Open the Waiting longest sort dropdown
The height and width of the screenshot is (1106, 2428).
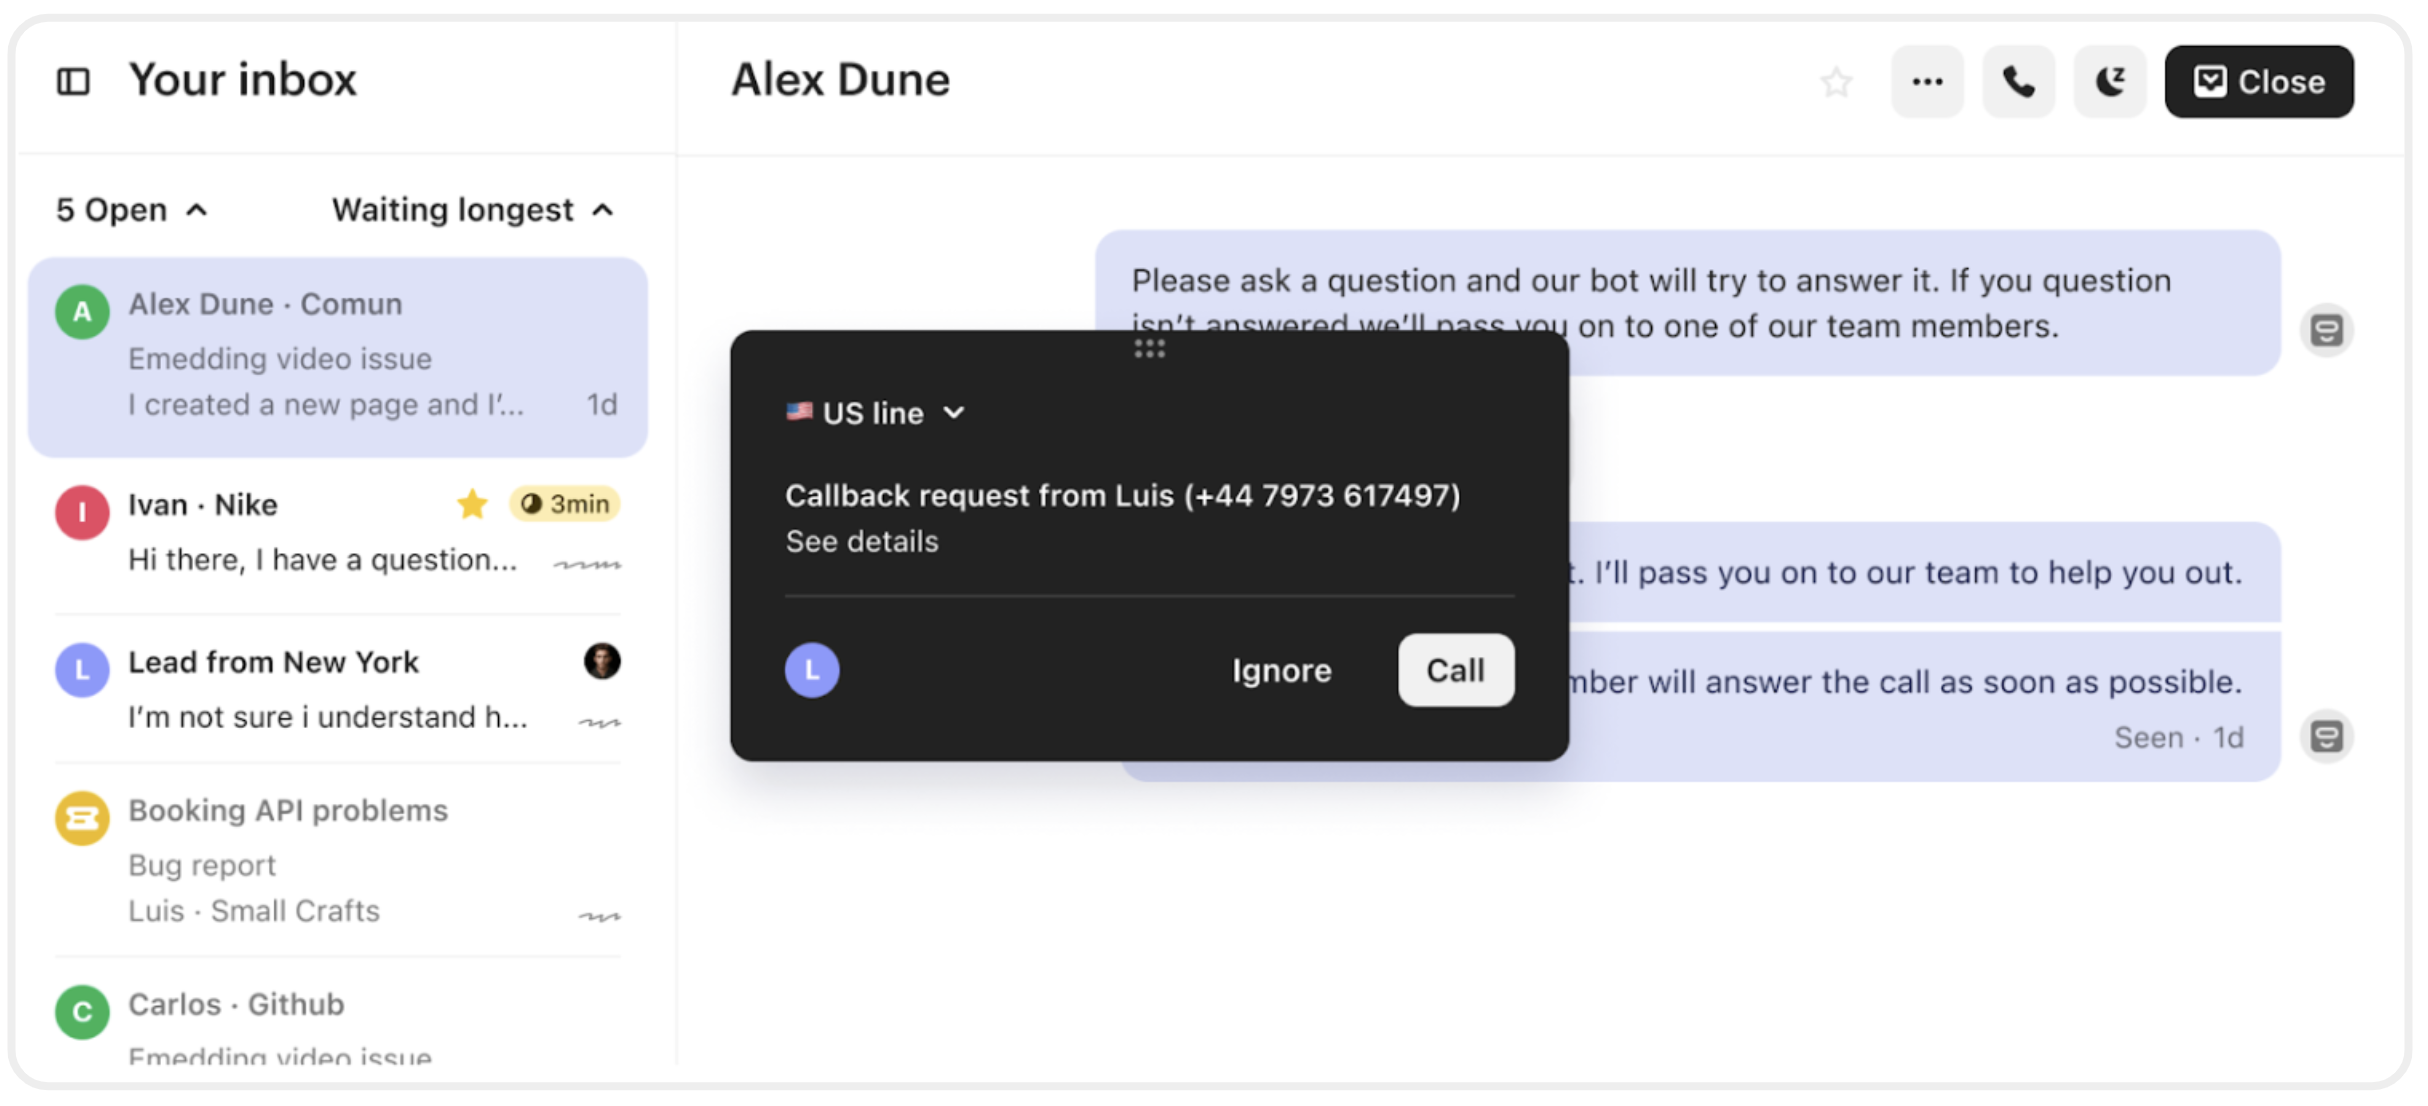472,210
